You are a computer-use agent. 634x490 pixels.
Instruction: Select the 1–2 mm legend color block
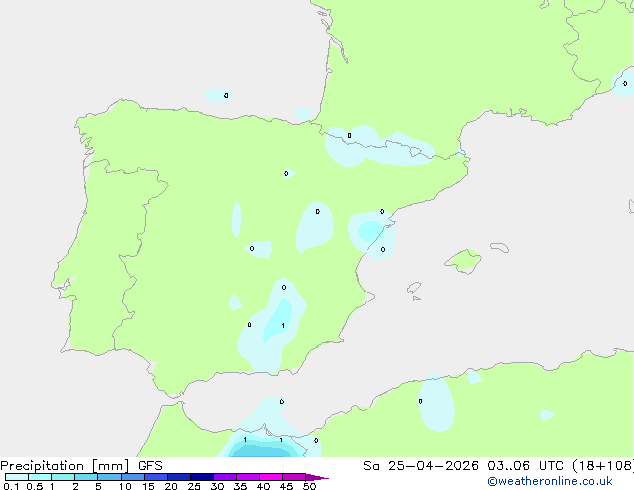[x=63, y=477]
